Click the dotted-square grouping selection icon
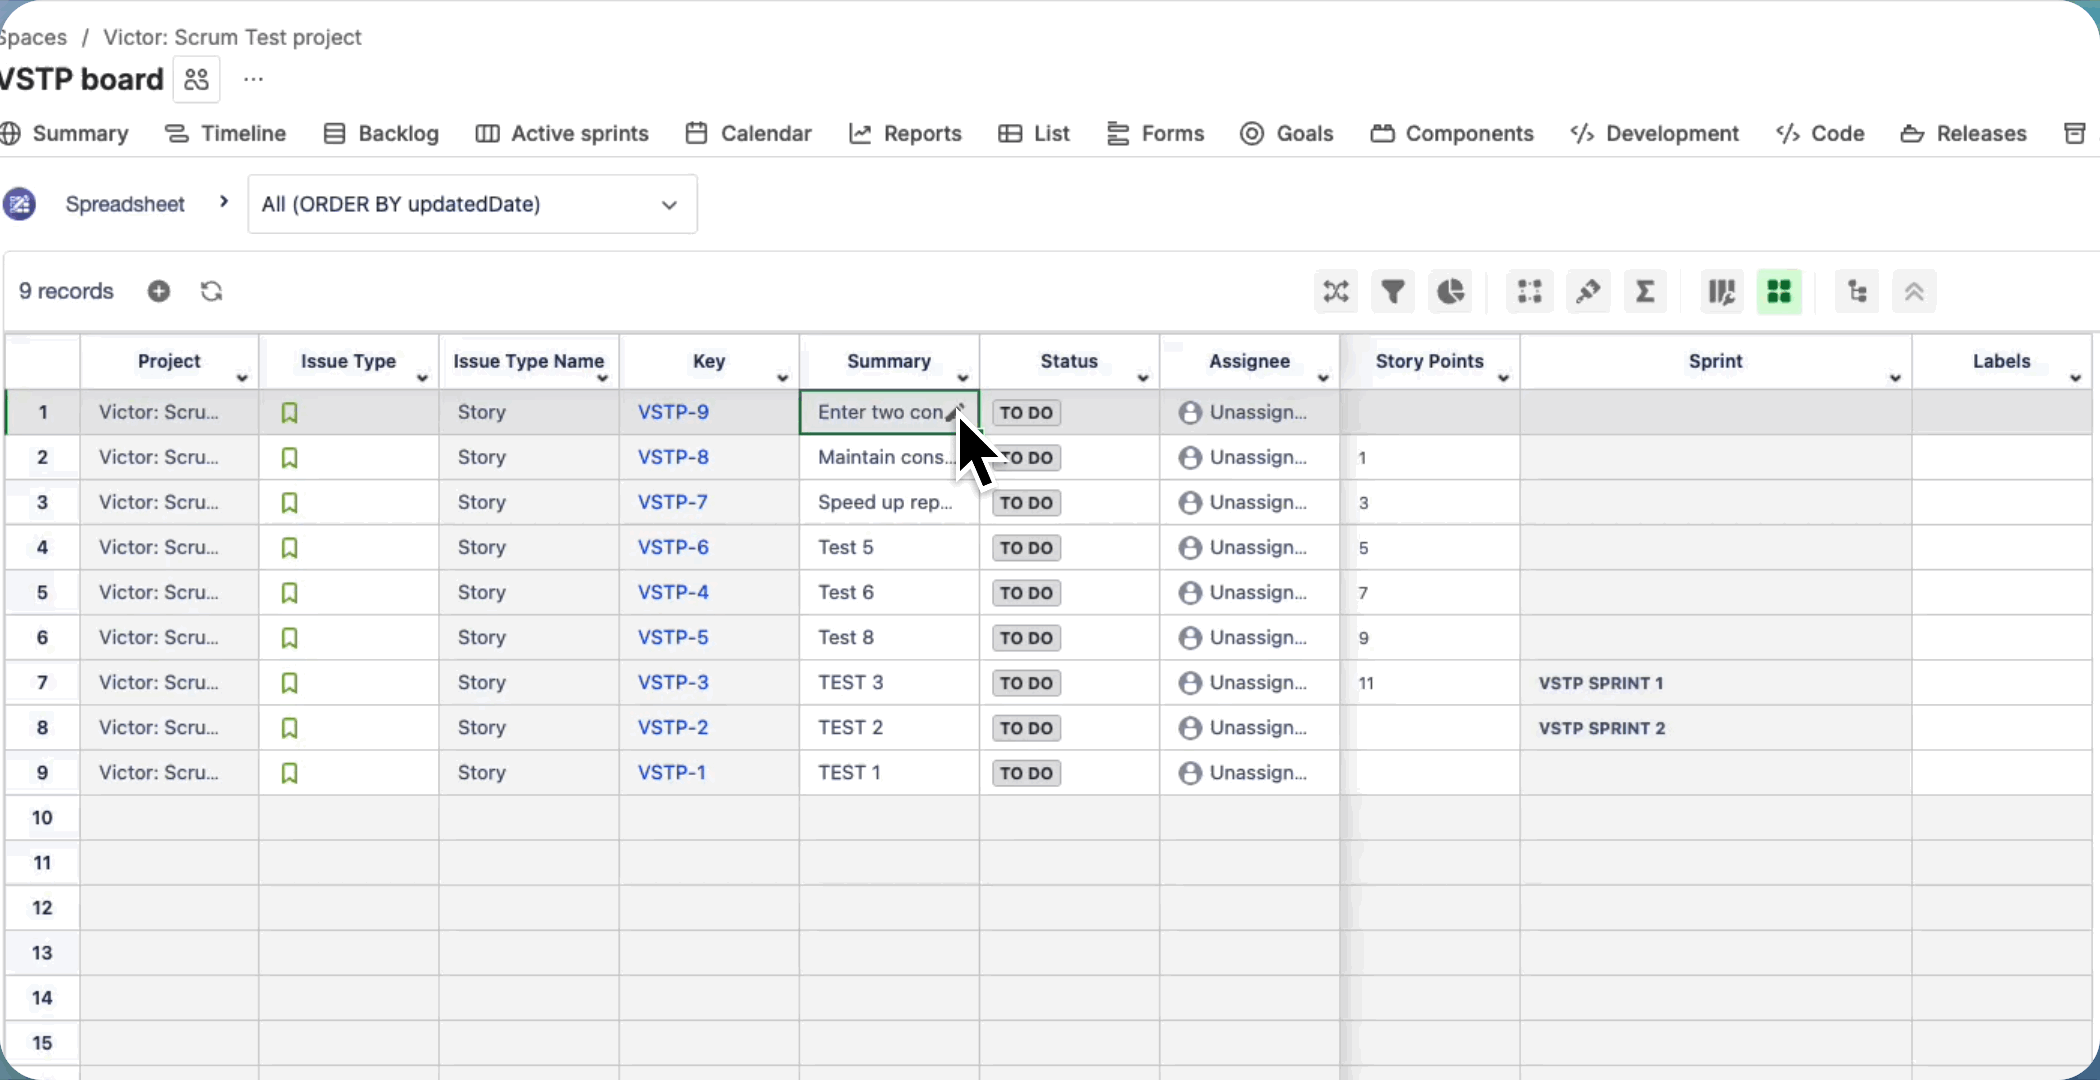2100x1080 pixels. 1529,292
